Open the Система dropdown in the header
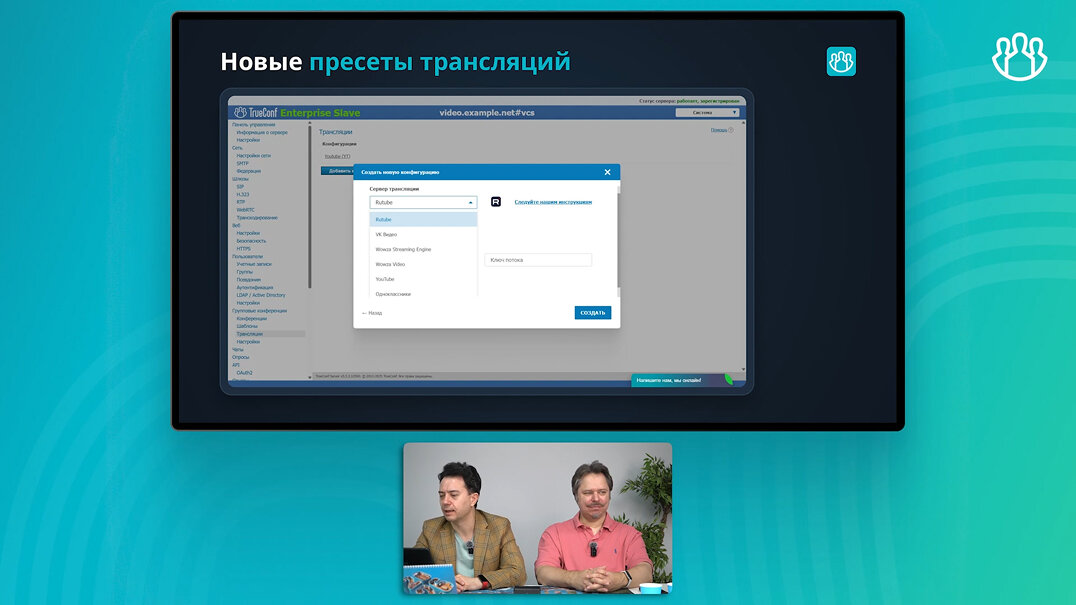Screen dimensions: 1076x605 pyautogui.click(x=707, y=112)
